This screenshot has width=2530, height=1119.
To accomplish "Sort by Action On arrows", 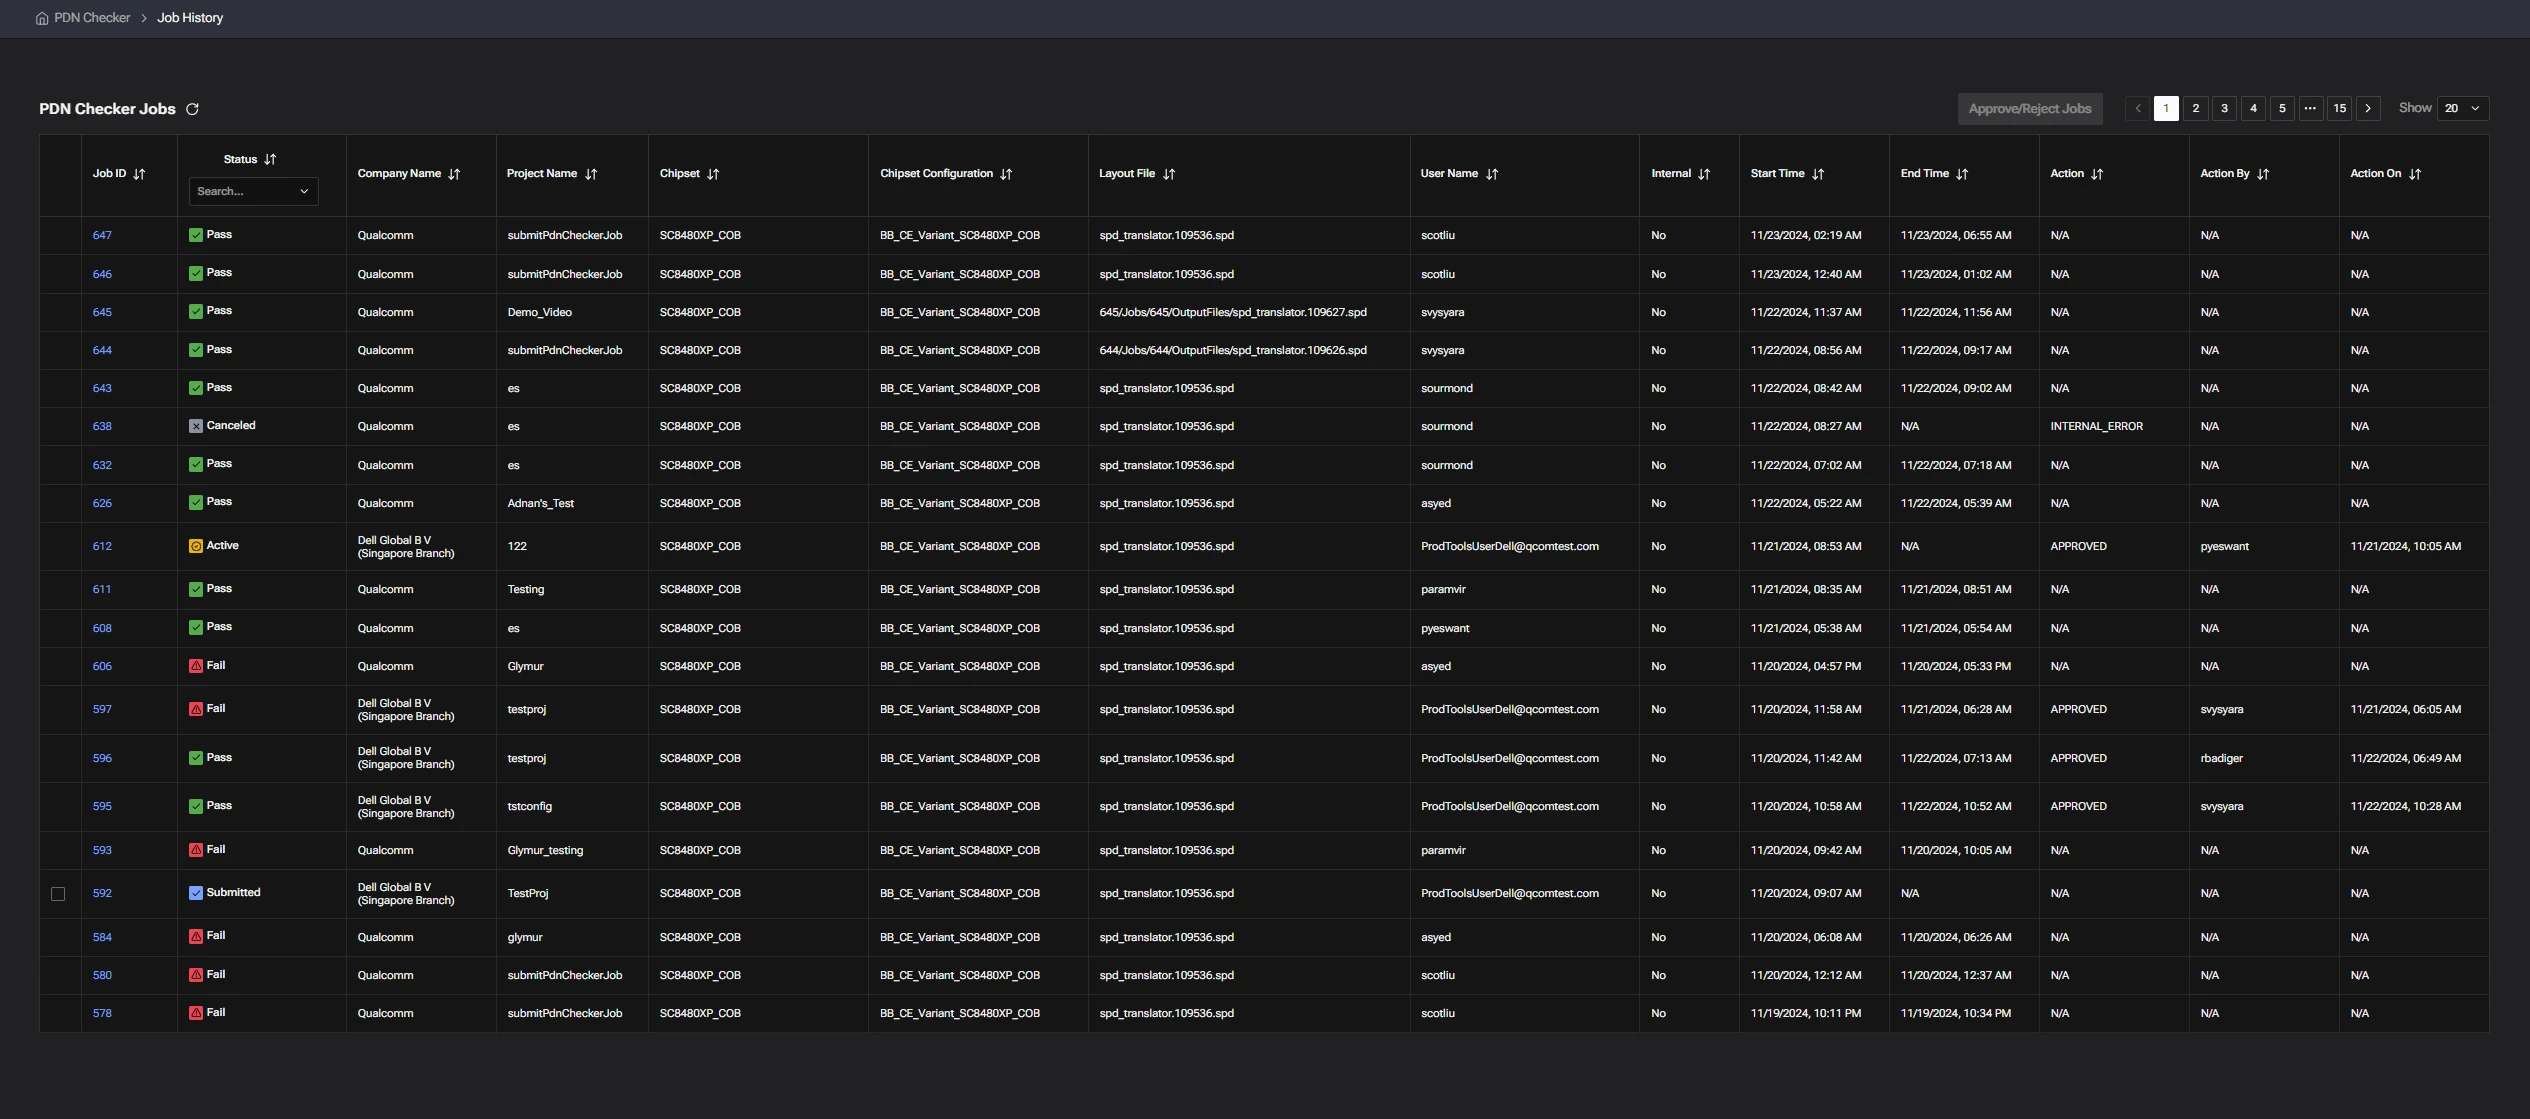I will [x=2415, y=174].
